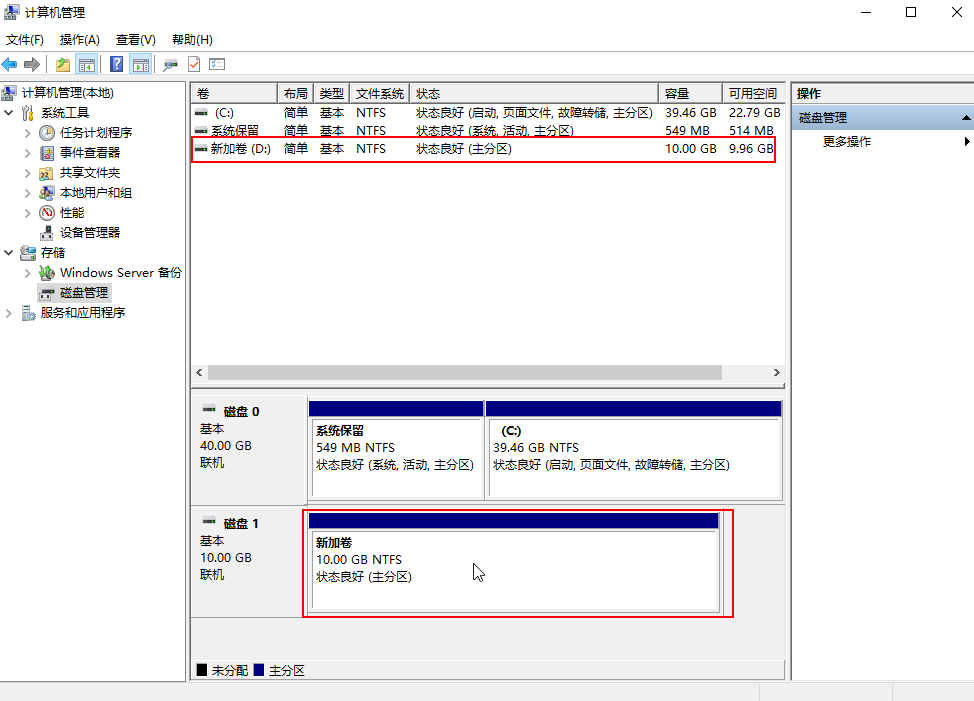
Task: Sort by the 卷 column header
Action: click(234, 94)
